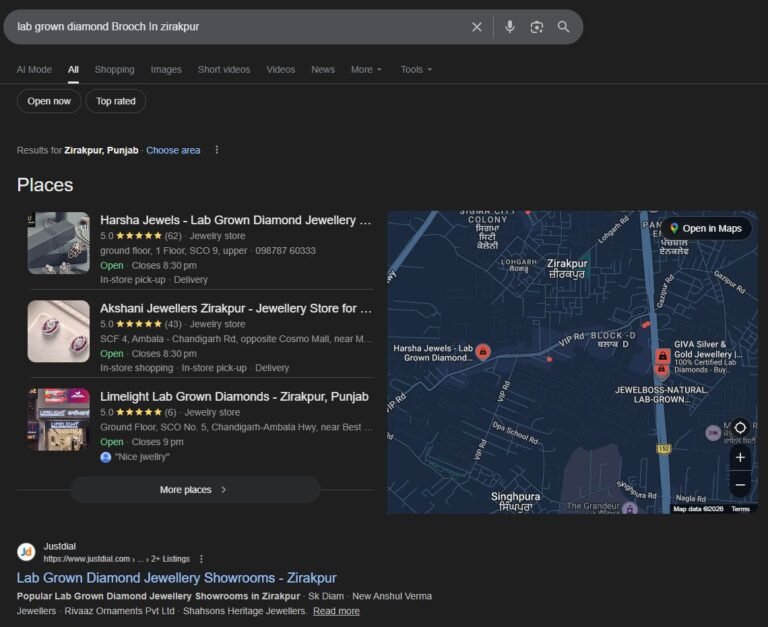This screenshot has height=627, width=768.
Task: Open the Shopping tab
Action: 115,70
